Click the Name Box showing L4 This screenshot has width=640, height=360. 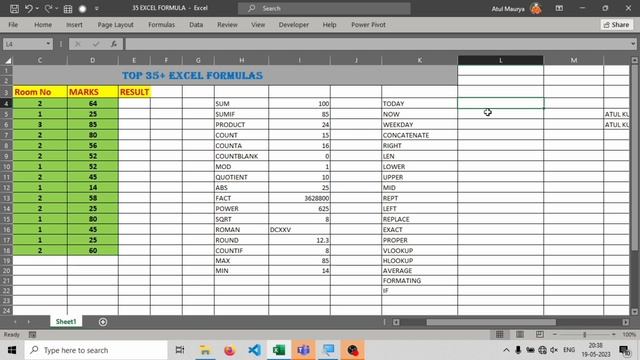24,44
